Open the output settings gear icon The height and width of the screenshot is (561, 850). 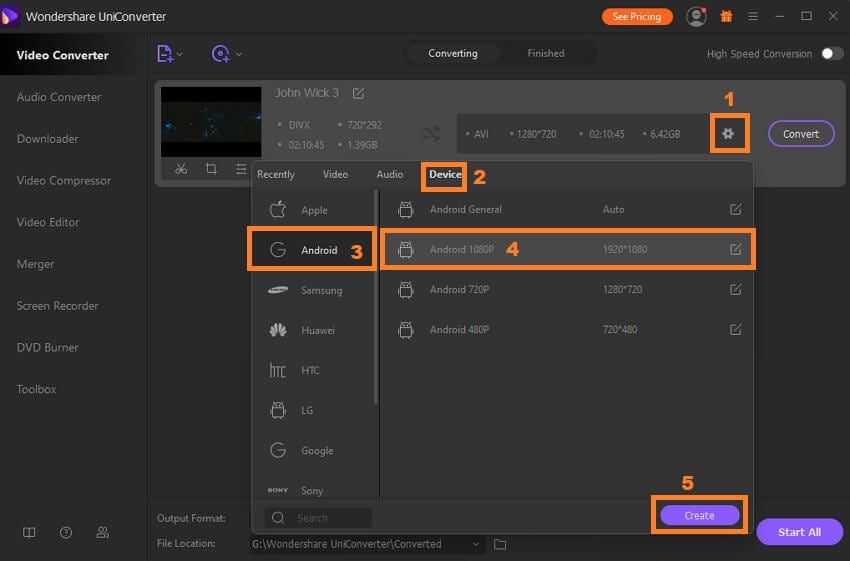click(728, 133)
